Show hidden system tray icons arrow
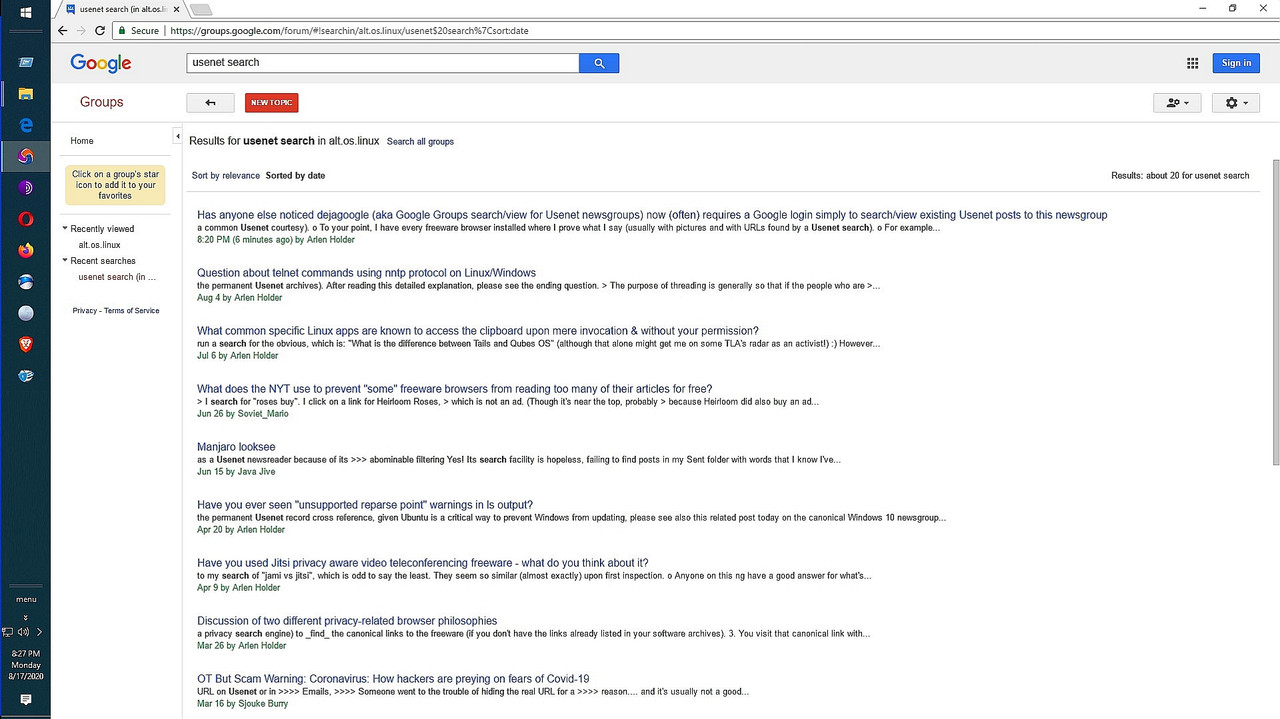 (x=39, y=632)
